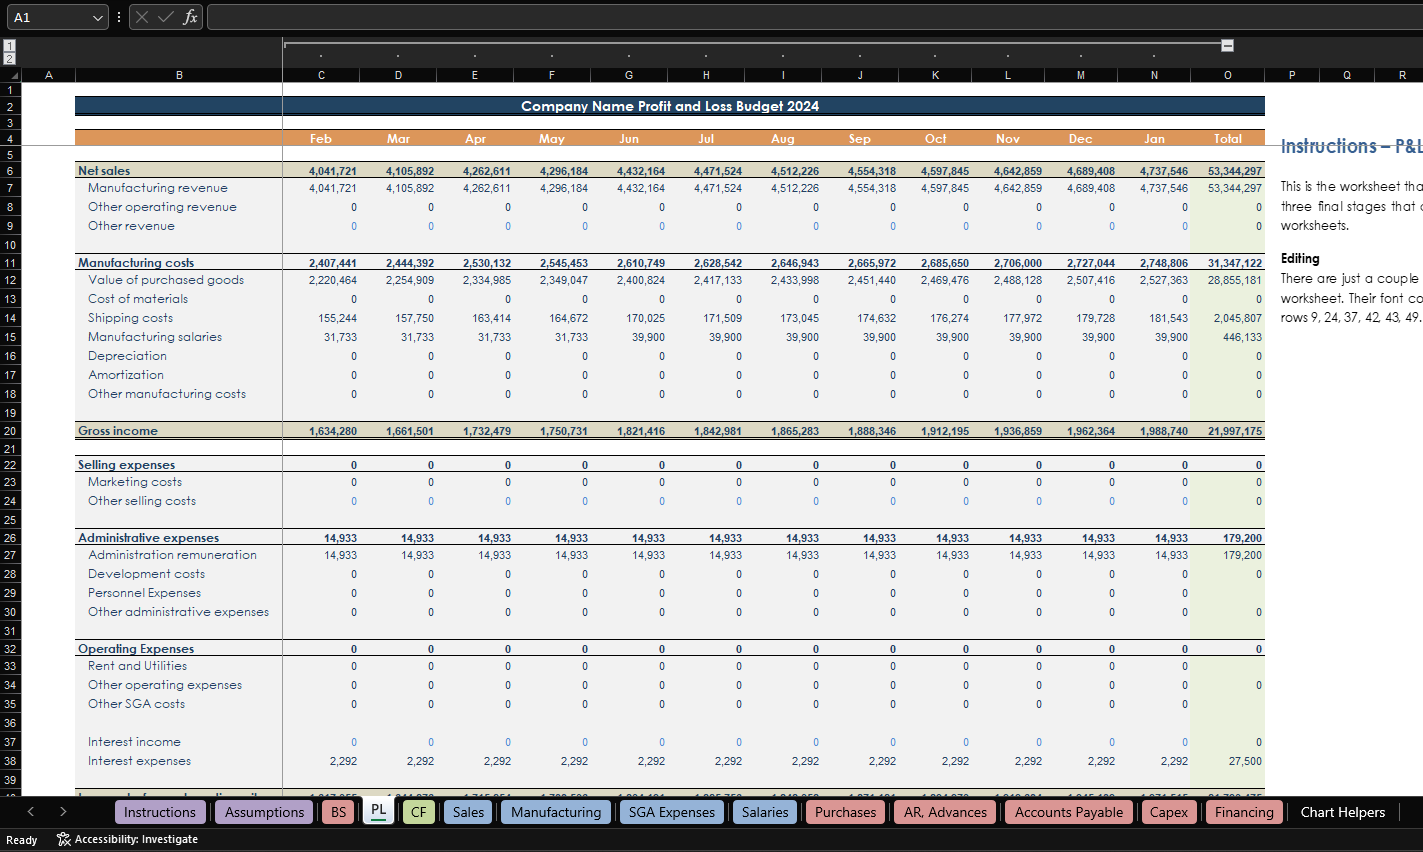Image resolution: width=1423 pixels, height=852 pixels.
Task: Collapse the outline using level 1 button
Action: coord(9,46)
